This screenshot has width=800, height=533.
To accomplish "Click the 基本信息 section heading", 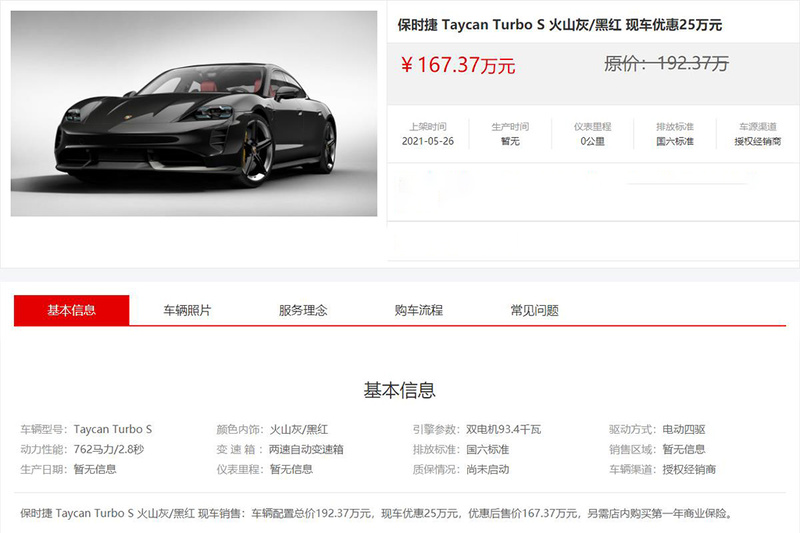I will pos(399,390).
